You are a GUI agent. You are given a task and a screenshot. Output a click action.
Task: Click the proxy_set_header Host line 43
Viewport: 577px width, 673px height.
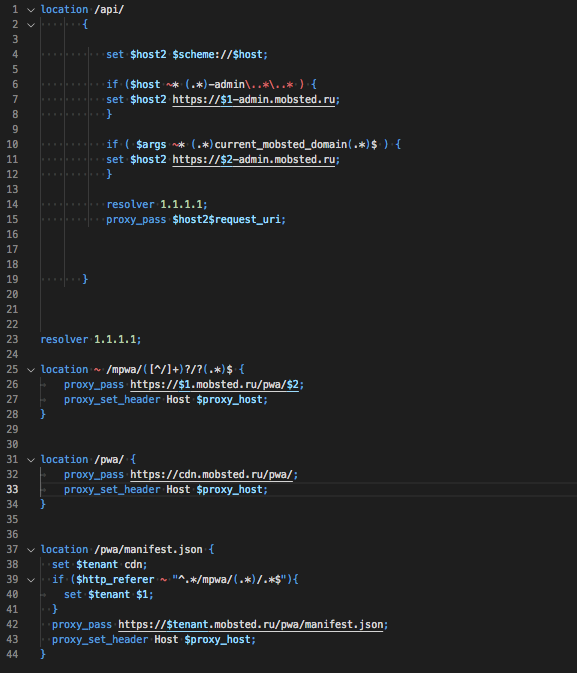coord(154,640)
